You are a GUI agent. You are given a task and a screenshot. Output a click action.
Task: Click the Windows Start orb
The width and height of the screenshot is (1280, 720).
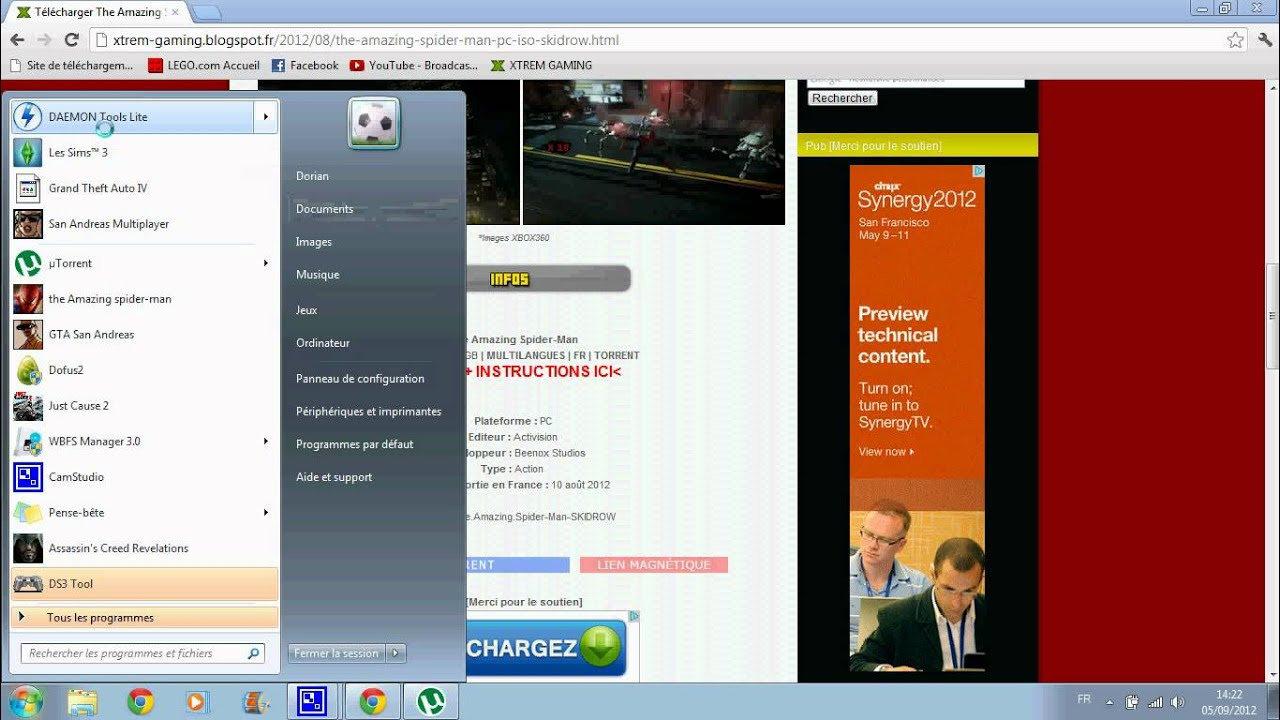[25, 701]
